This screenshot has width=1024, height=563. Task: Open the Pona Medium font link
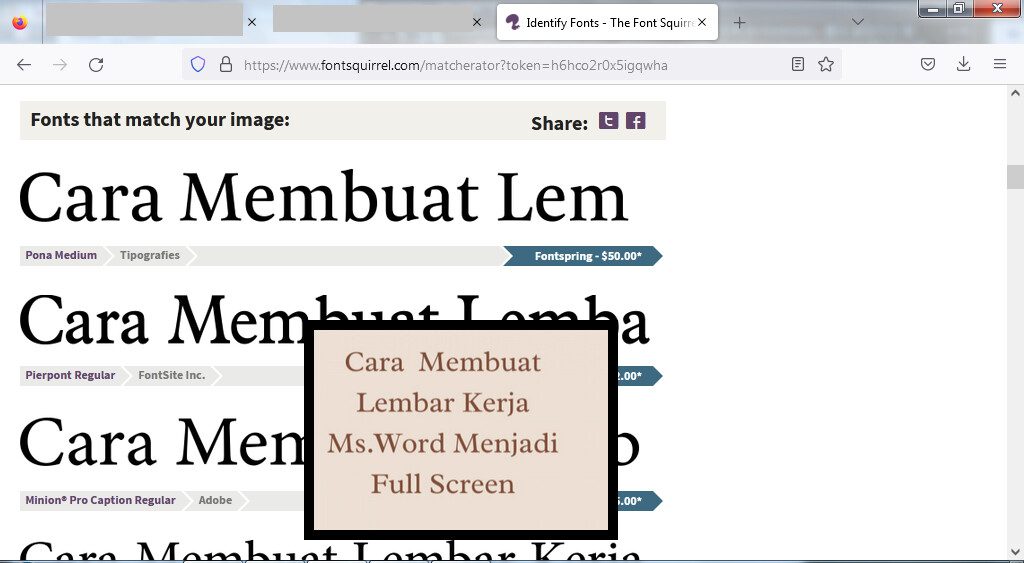tap(61, 255)
